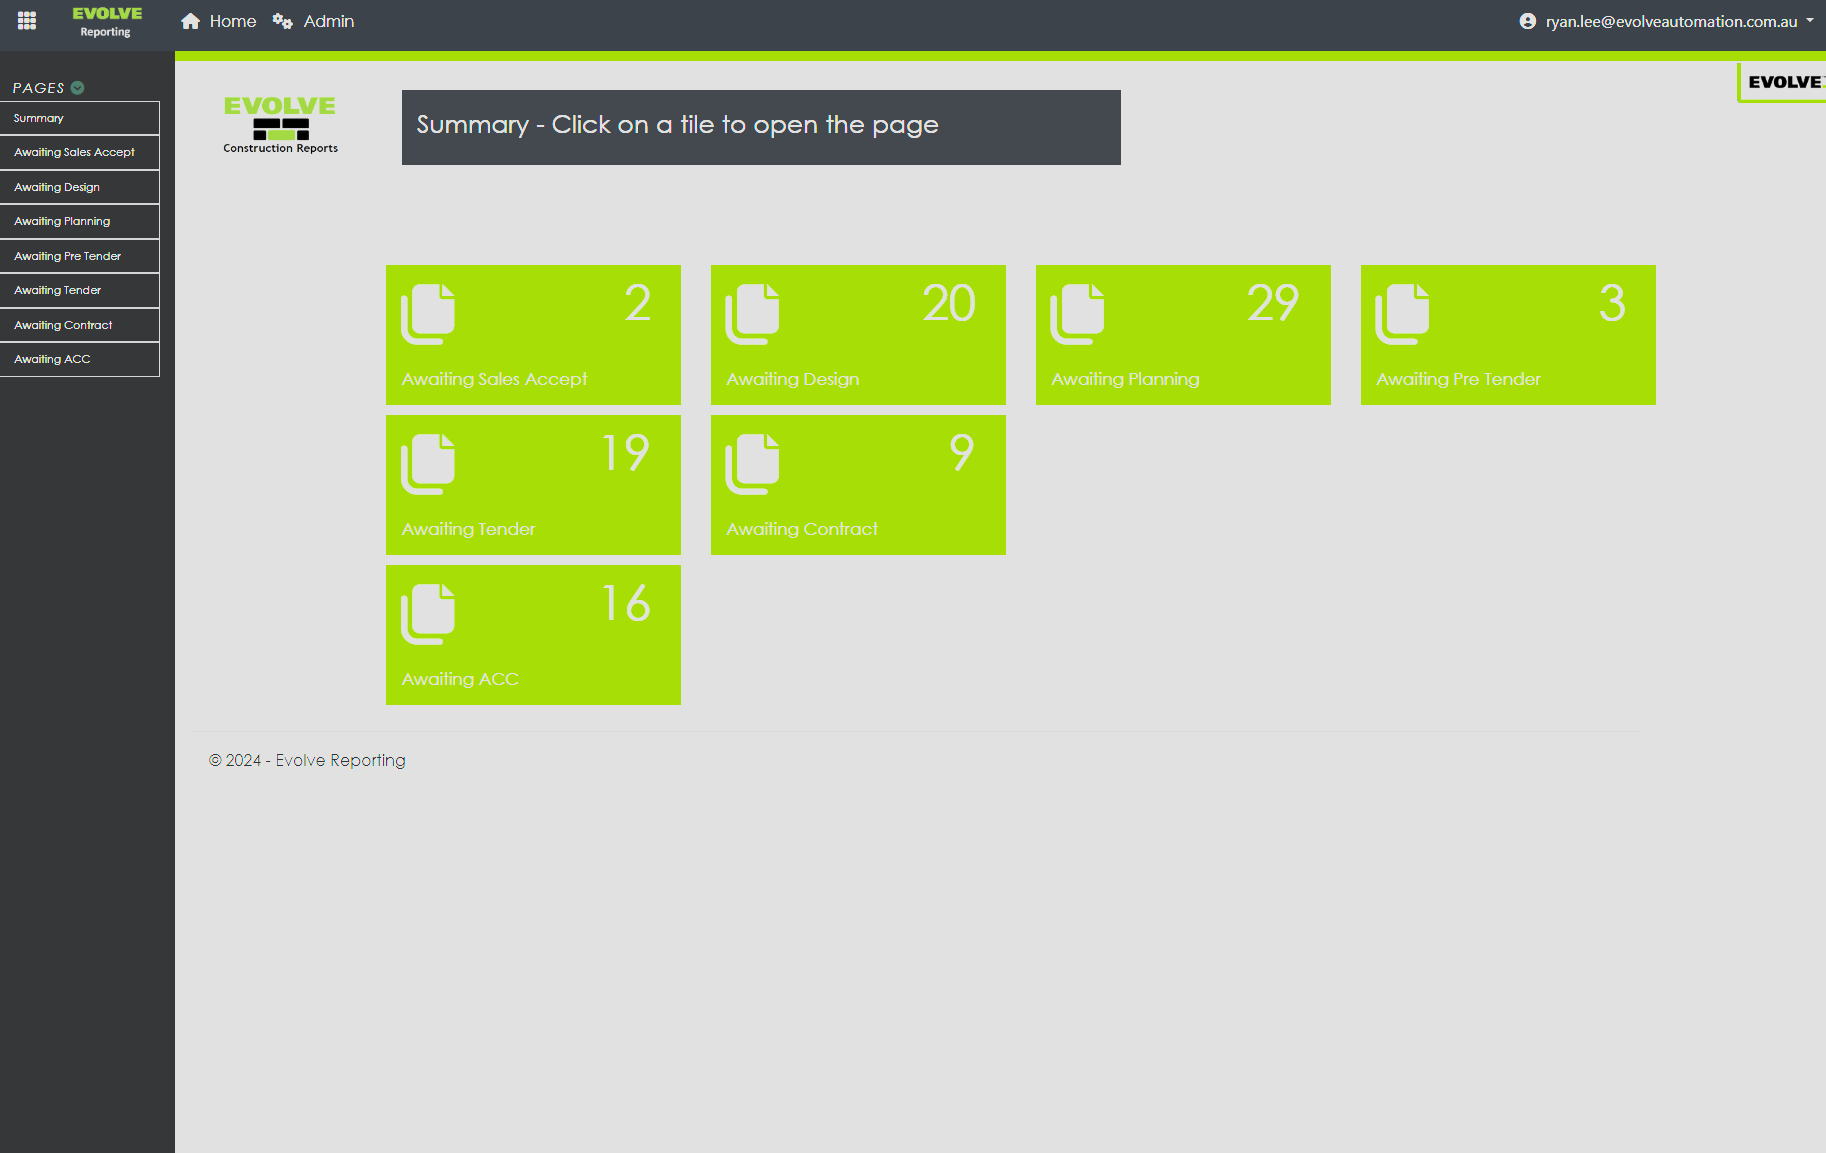This screenshot has height=1153, width=1826.
Task: Expand the user account dropdown arrow
Action: [x=1810, y=20]
